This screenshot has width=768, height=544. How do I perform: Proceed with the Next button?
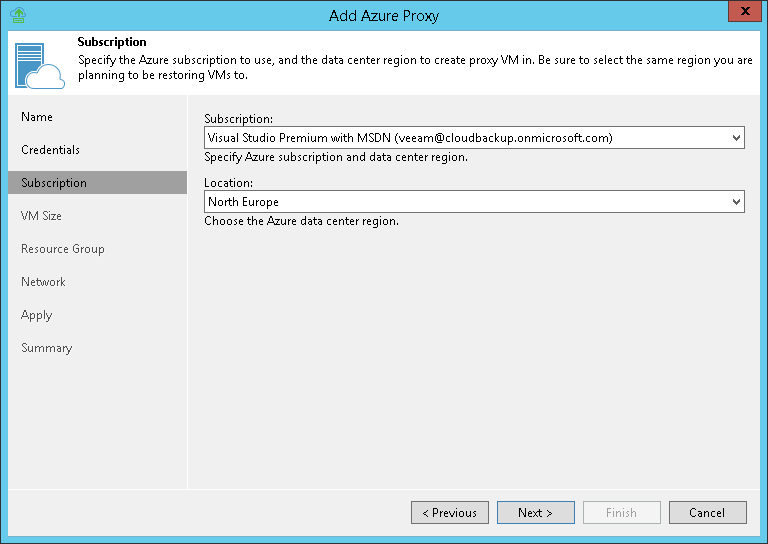point(536,513)
